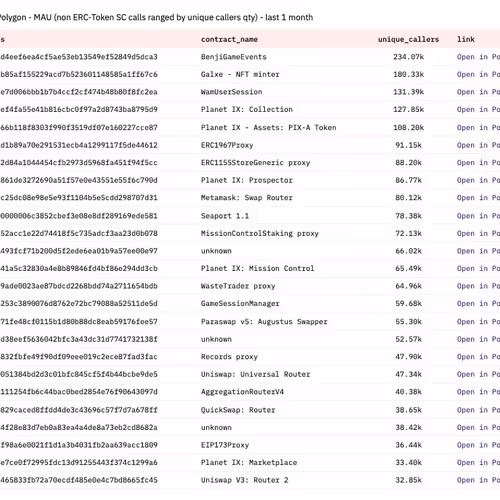The height and width of the screenshot is (500, 500).
Task: Open link in MissionControlStaking proxy row
Action: pyautogui.click(x=478, y=233)
